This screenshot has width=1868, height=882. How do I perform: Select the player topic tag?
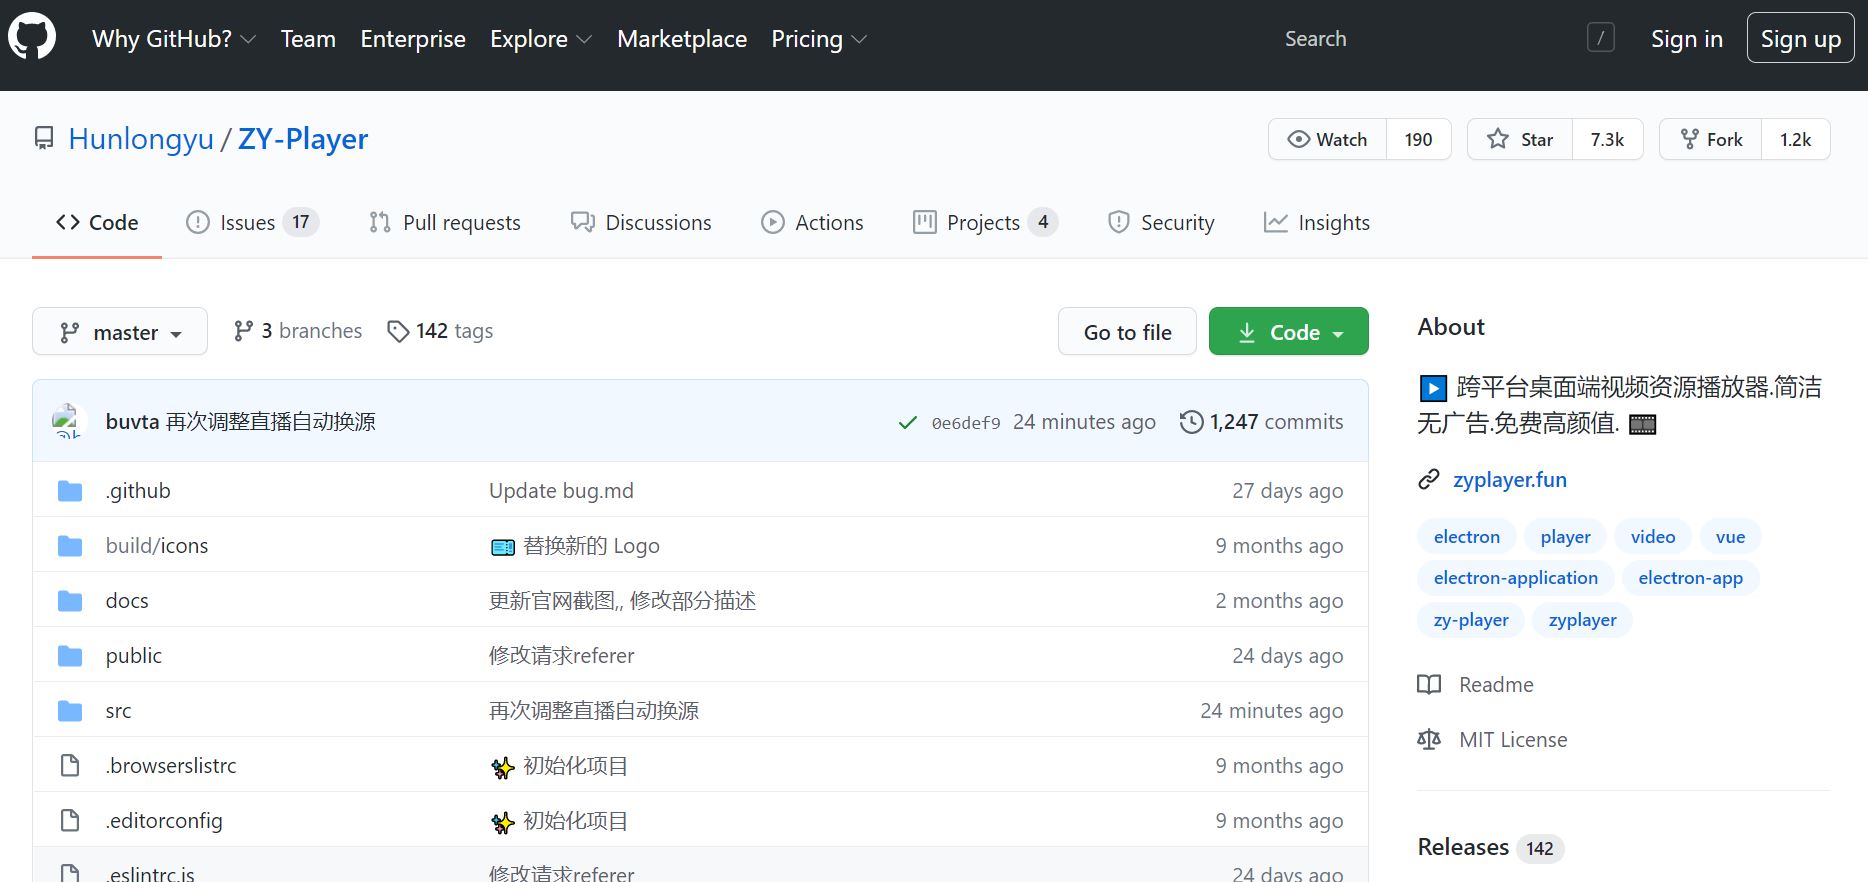coord(1565,537)
